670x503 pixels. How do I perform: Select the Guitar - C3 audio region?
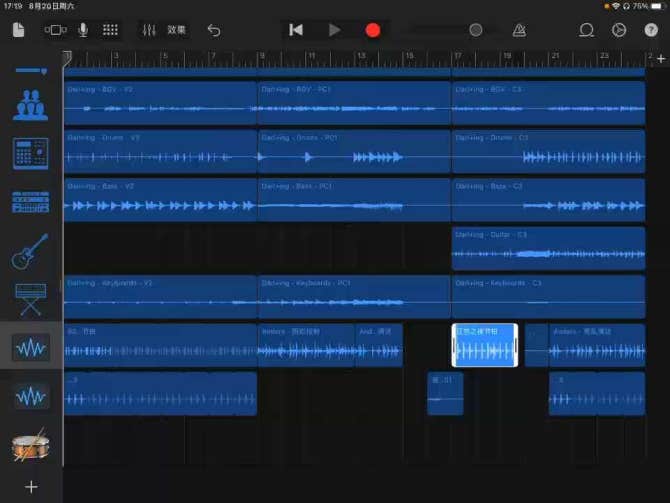[548, 249]
